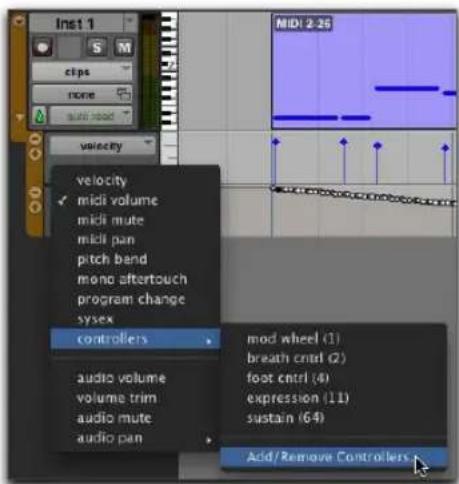Select the MIDI 2-26 clip label
The height and width of the screenshot is (484, 459).
point(303,24)
